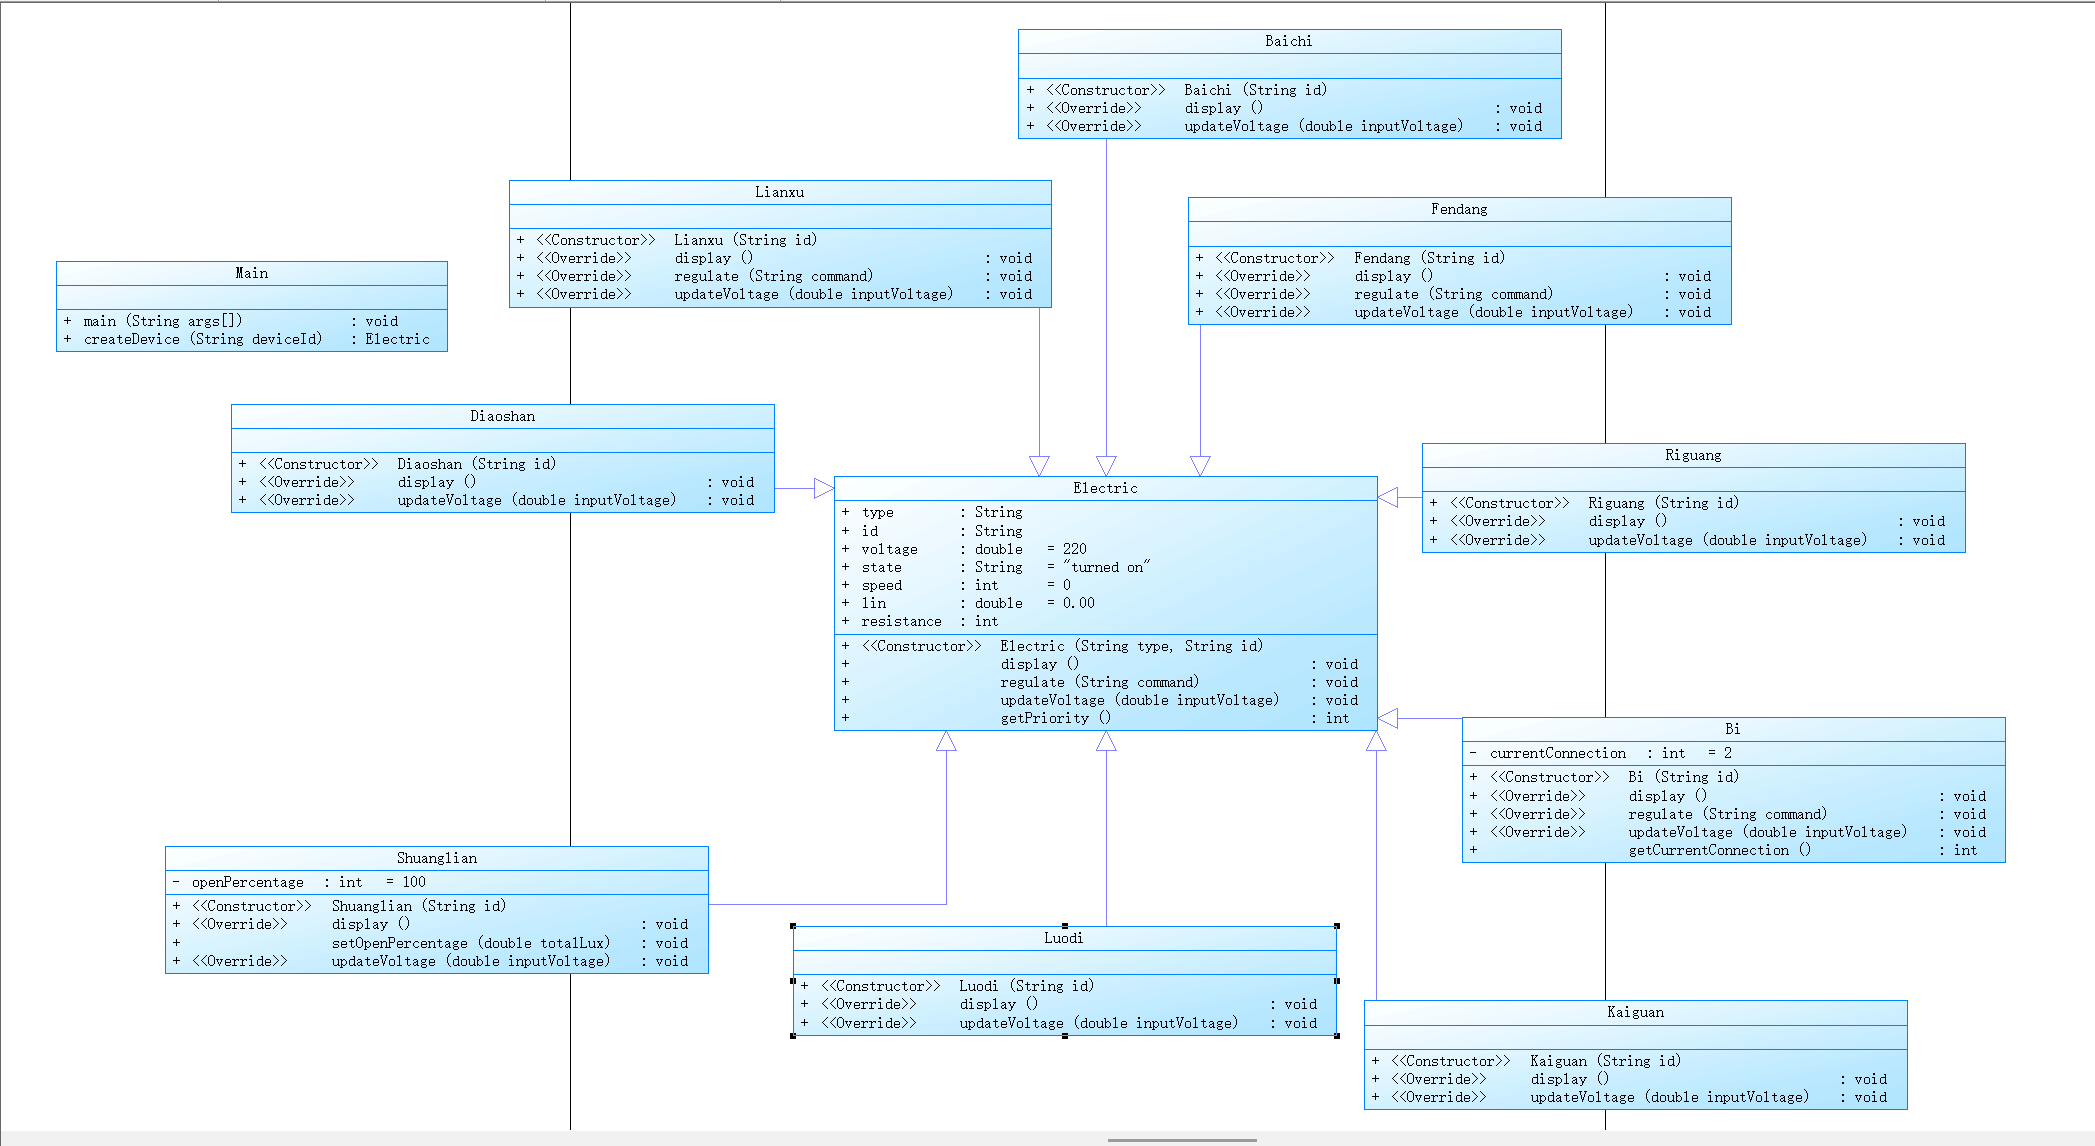Click the Fendang class header
This screenshot has height=1146, width=2095.
click(x=1458, y=209)
